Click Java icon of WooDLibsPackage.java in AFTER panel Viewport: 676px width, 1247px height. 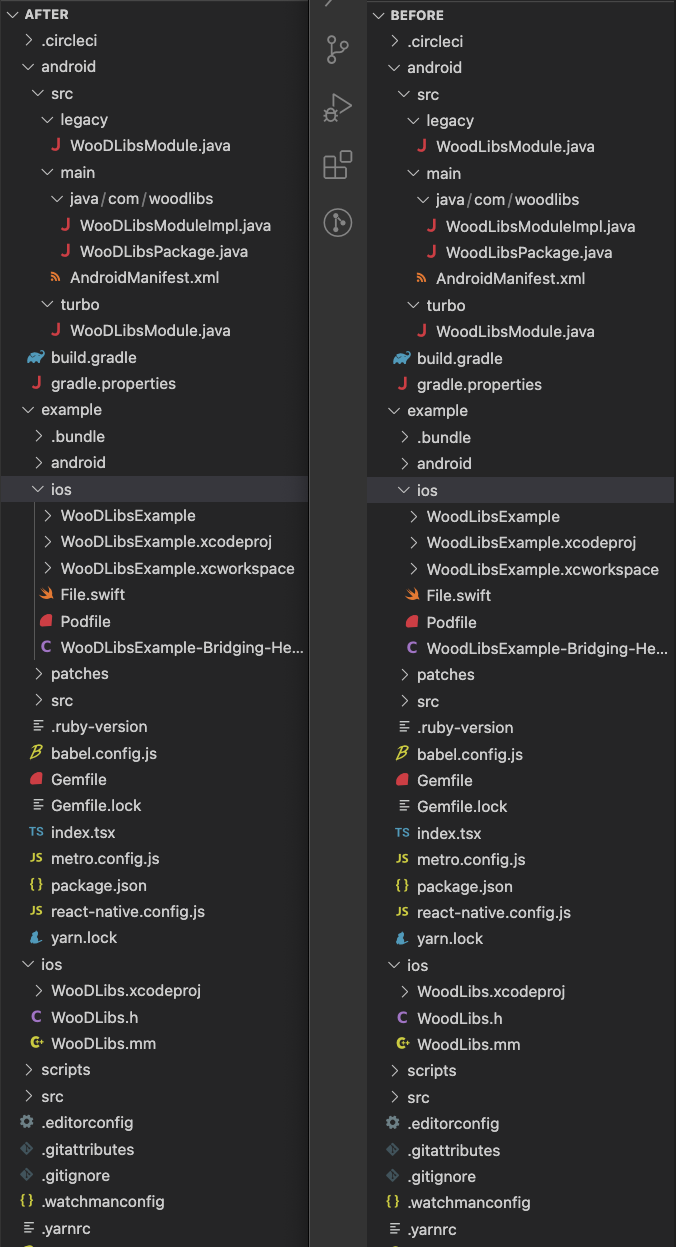click(x=66, y=251)
